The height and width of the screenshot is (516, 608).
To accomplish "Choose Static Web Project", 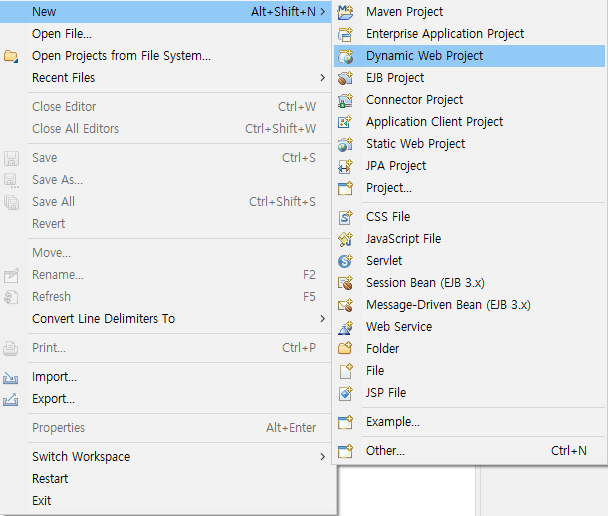I will (x=469, y=144).
